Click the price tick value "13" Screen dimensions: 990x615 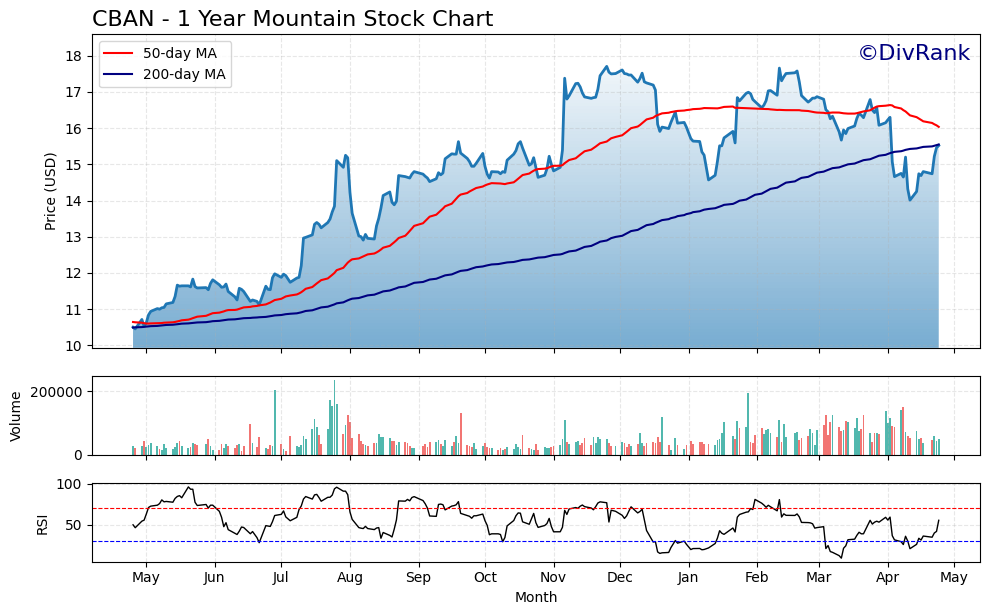(x=74, y=237)
